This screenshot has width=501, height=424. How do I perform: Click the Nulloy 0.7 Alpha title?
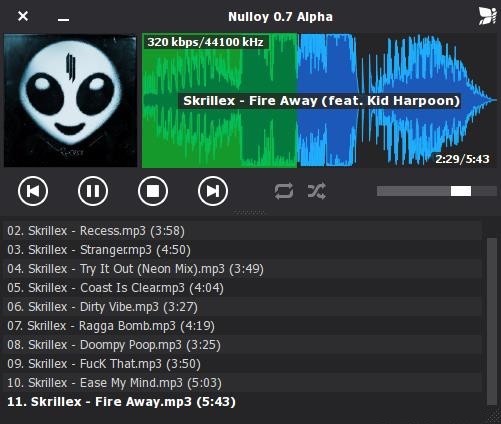click(x=280, y=17)
